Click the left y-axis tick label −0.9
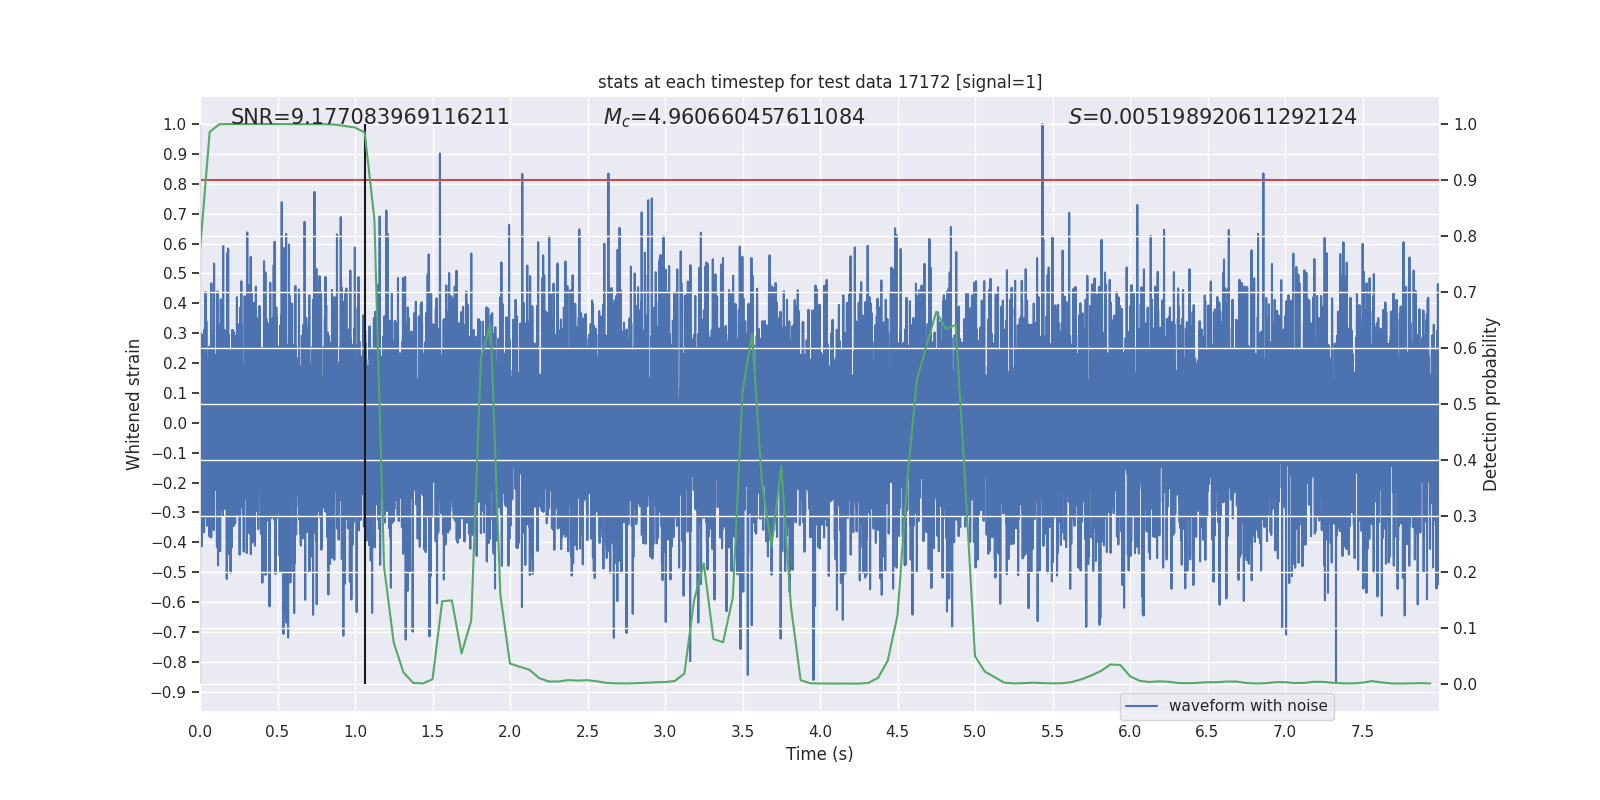This screenshot has width=1600, height=800. pyautogui.click(x=168, y=692)
